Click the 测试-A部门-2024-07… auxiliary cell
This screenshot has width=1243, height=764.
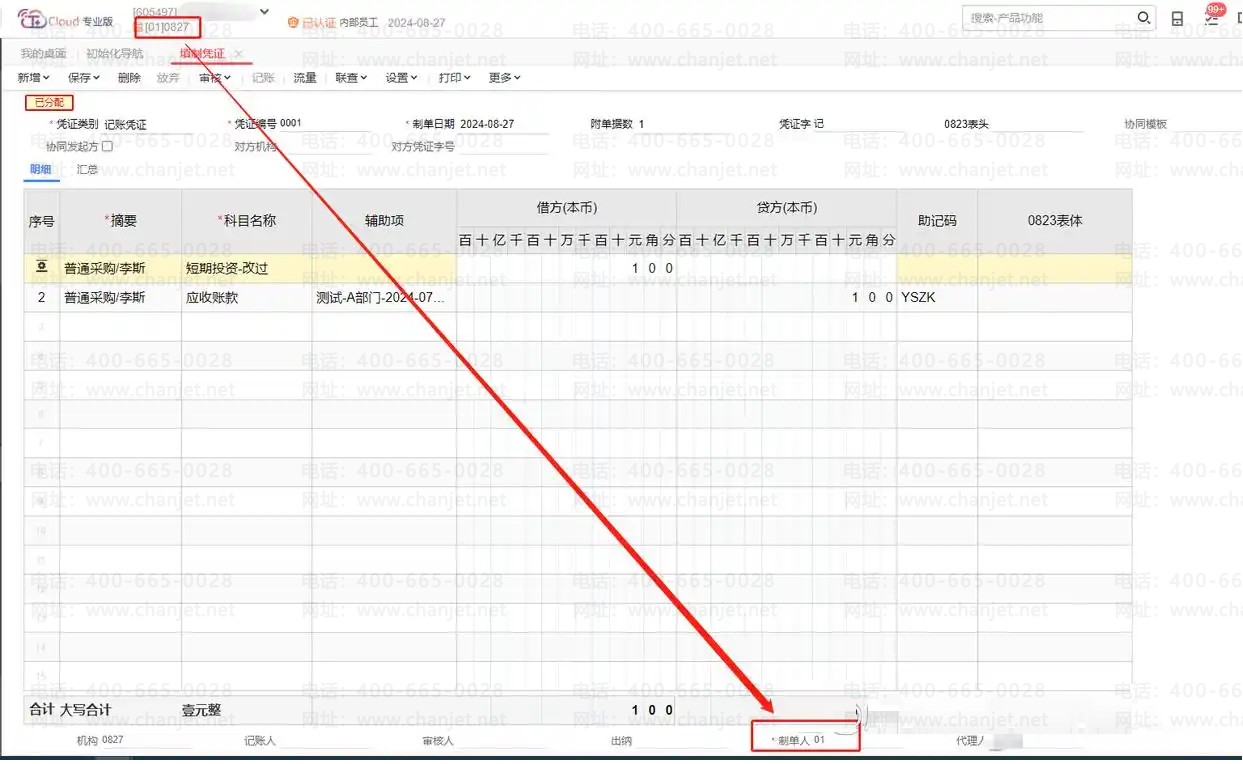(x=384, y=298)
